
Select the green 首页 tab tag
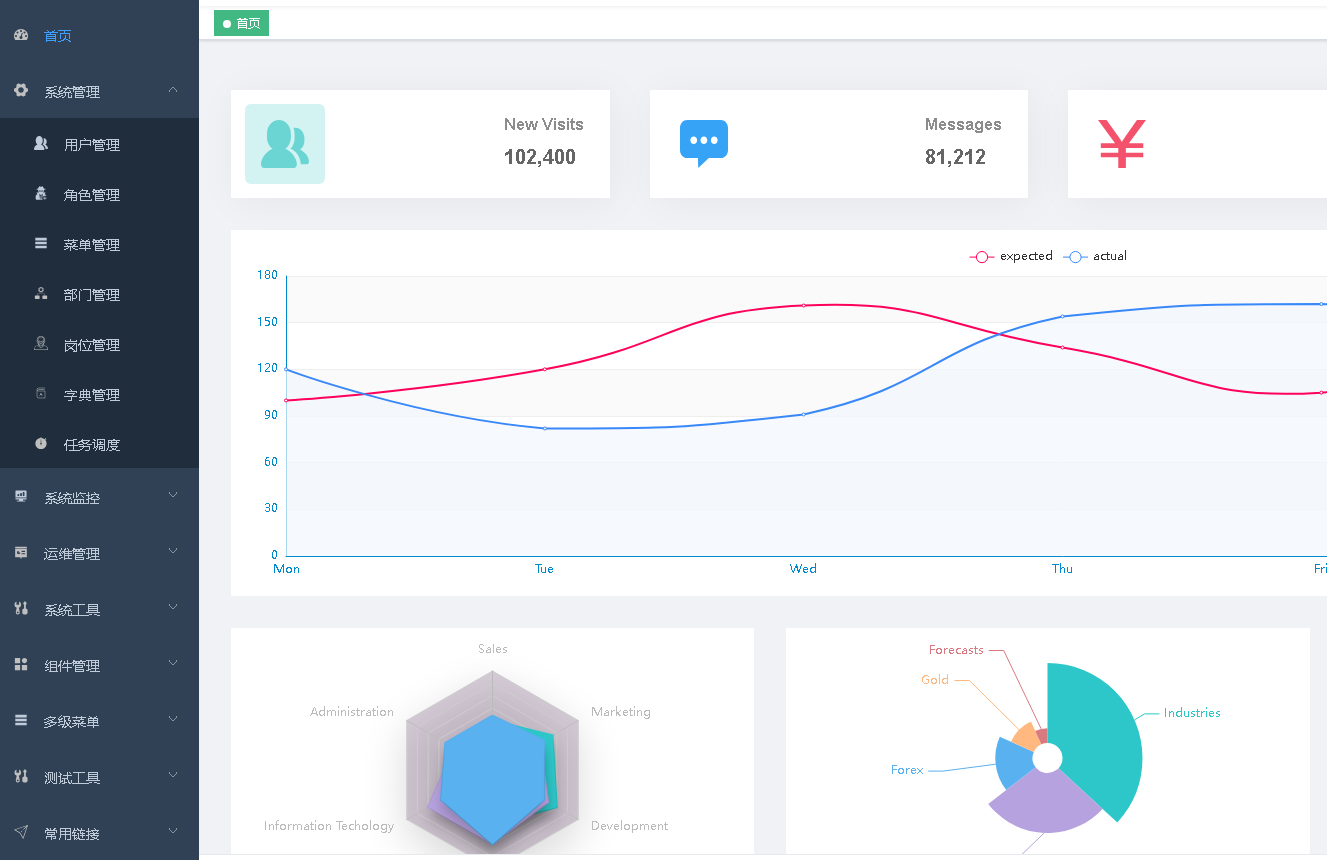pyautogui.click(x=241, y=23)
